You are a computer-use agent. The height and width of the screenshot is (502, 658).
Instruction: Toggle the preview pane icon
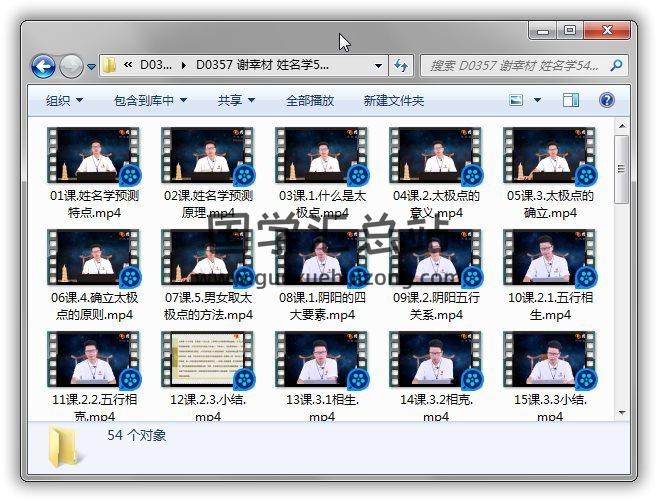tap(571, 101)
